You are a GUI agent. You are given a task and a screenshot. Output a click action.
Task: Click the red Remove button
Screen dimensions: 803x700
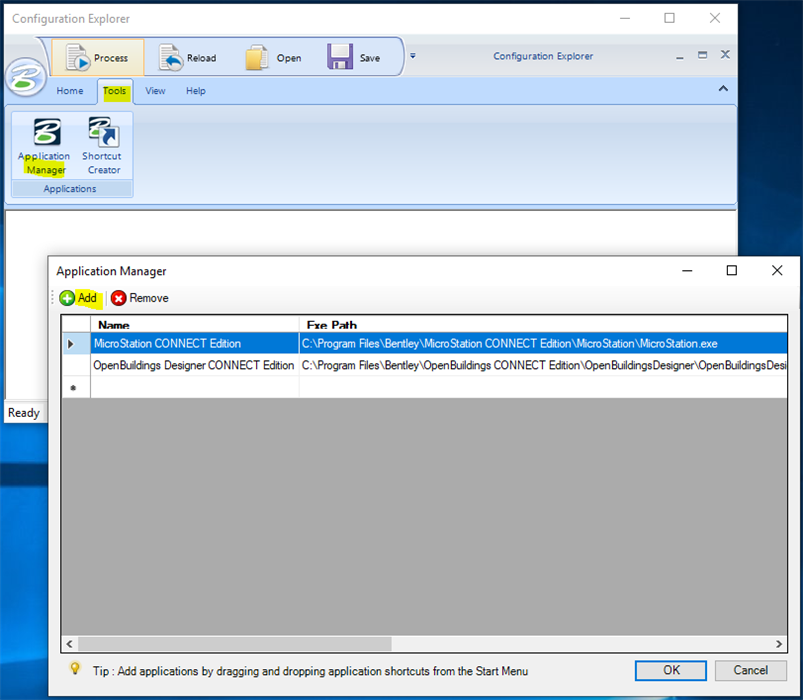click(140, 298)
